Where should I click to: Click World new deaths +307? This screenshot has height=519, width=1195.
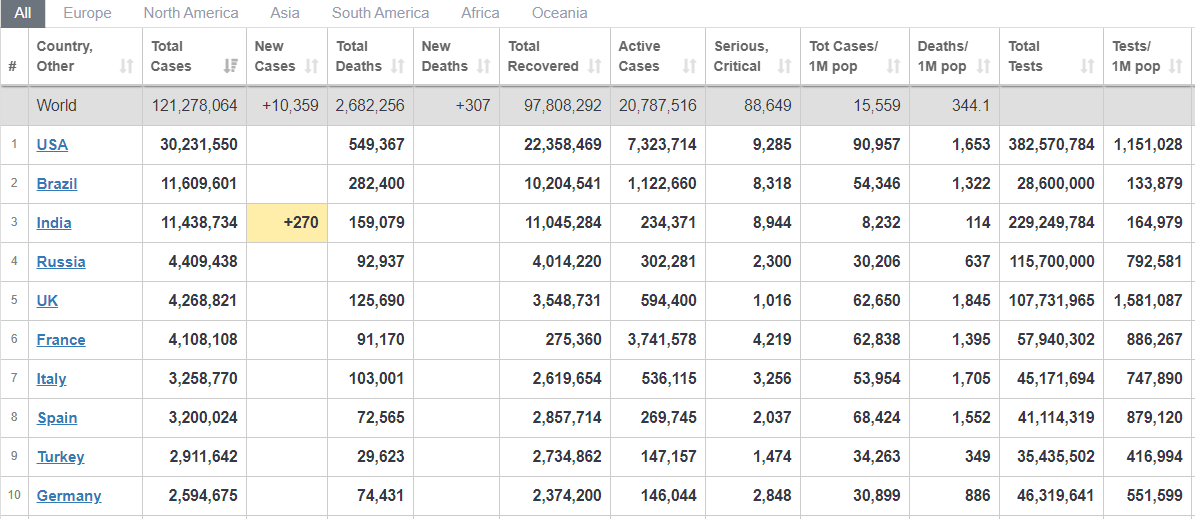[473, 106]
